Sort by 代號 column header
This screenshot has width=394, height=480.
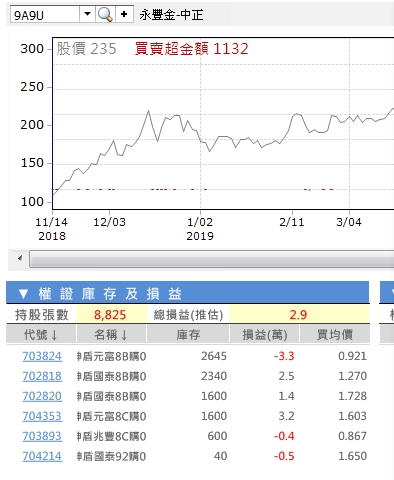click(x=41, y=335)
